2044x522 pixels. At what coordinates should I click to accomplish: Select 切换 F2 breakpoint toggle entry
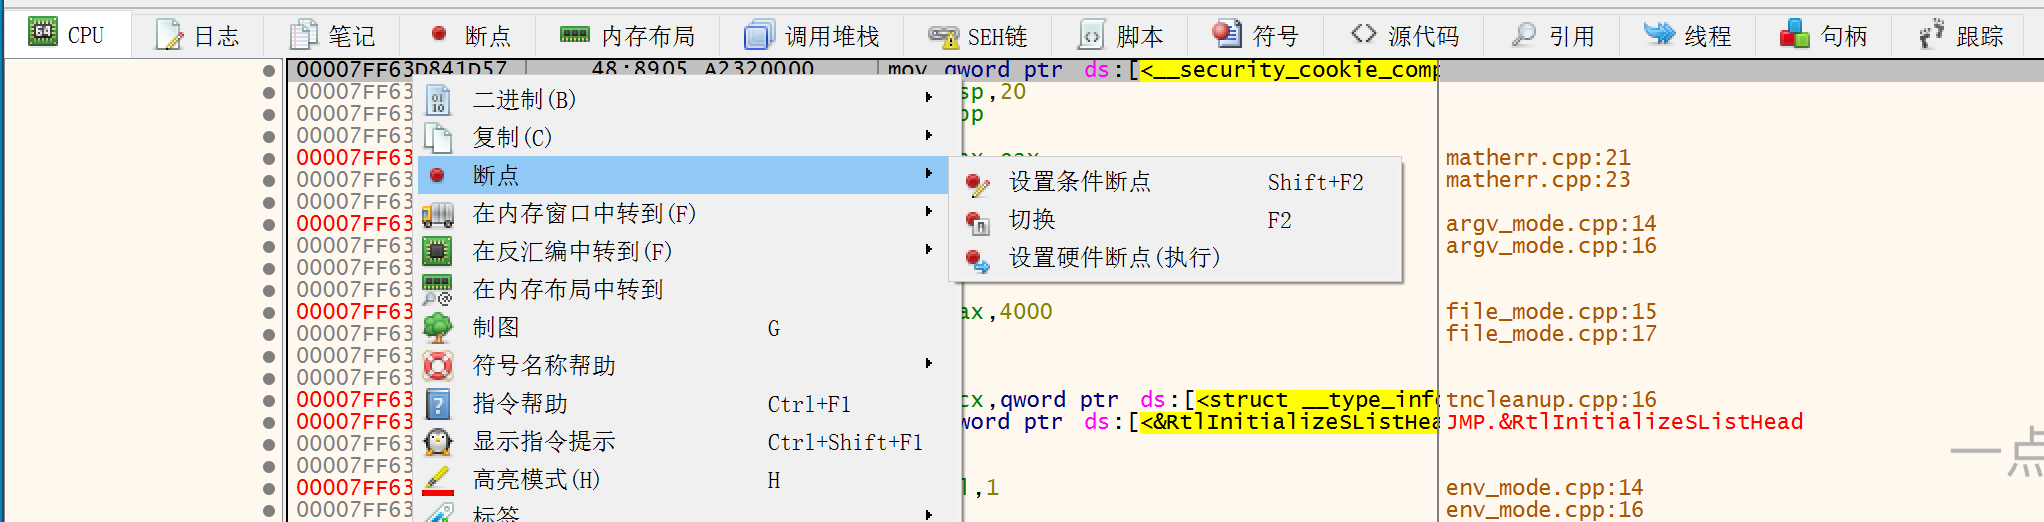[x=1175, y=220]
